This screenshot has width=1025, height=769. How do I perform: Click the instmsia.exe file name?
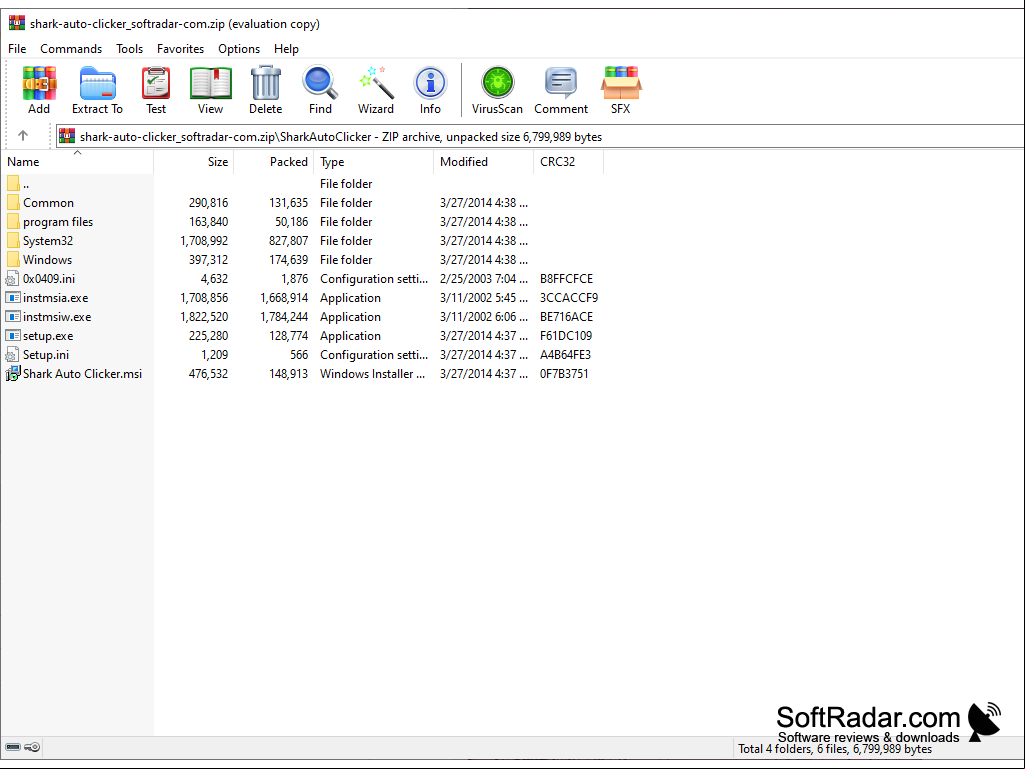point(56,298)
